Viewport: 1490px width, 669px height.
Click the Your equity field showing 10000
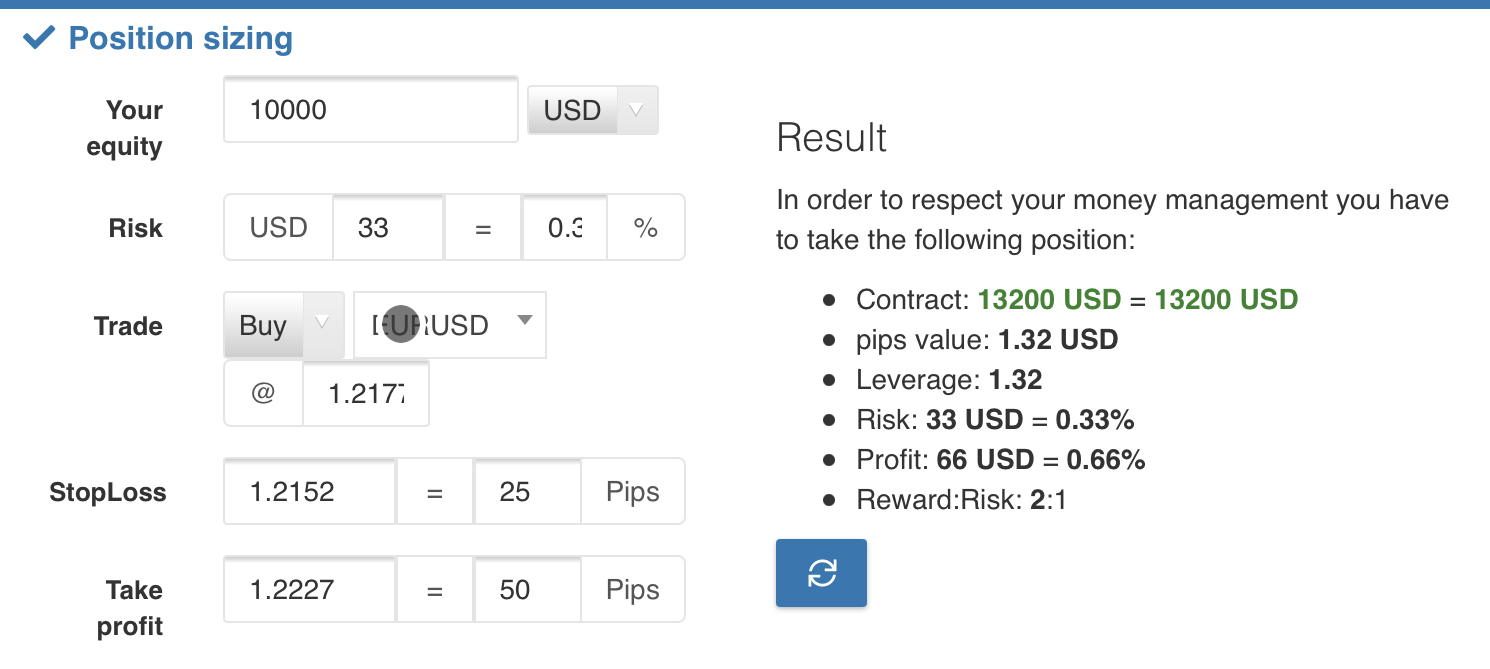(x=371, y=110)
